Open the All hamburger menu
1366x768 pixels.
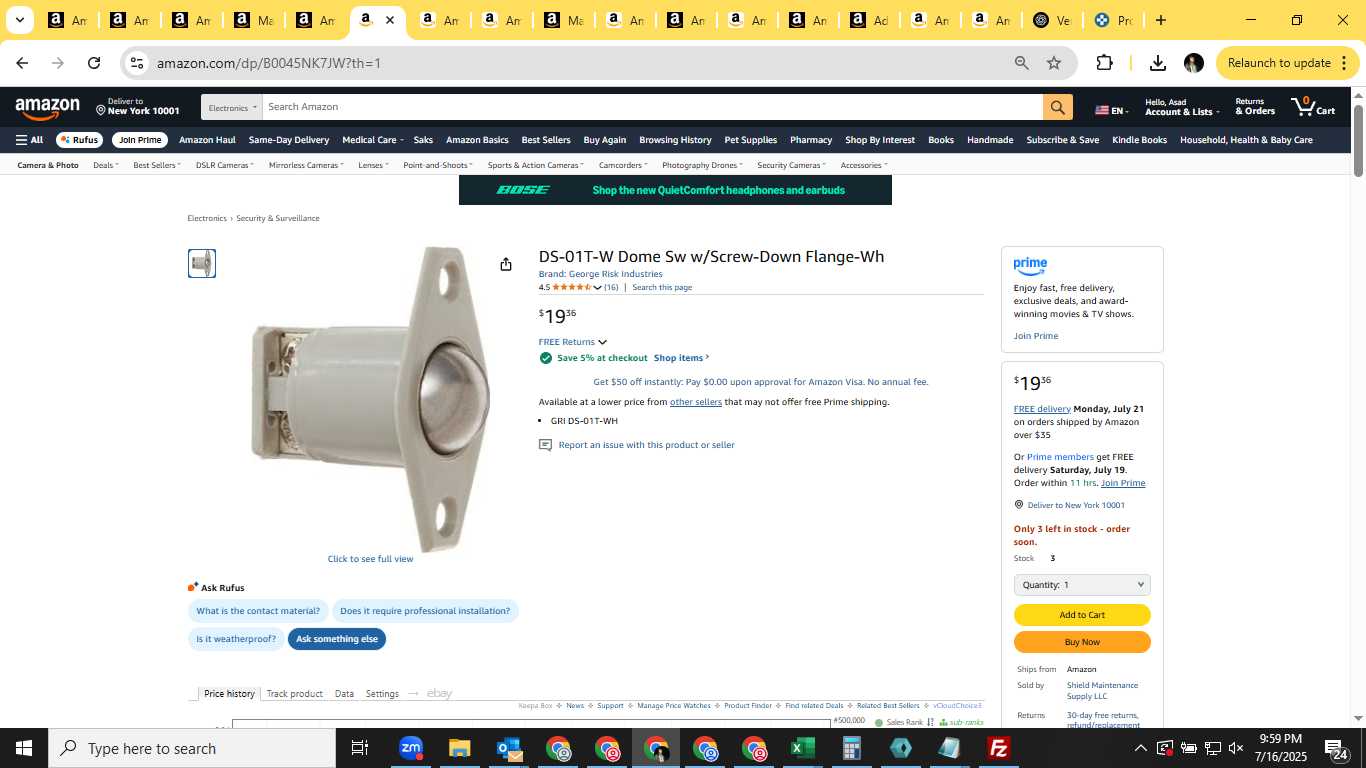coord(29,140)
